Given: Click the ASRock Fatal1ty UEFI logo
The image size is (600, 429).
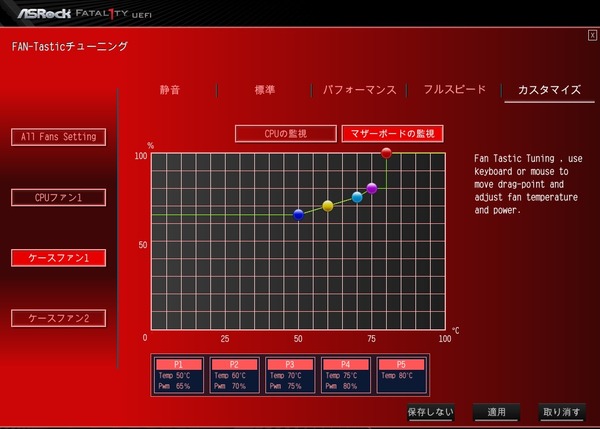Looking at the screenshot, I should point(84,14).
